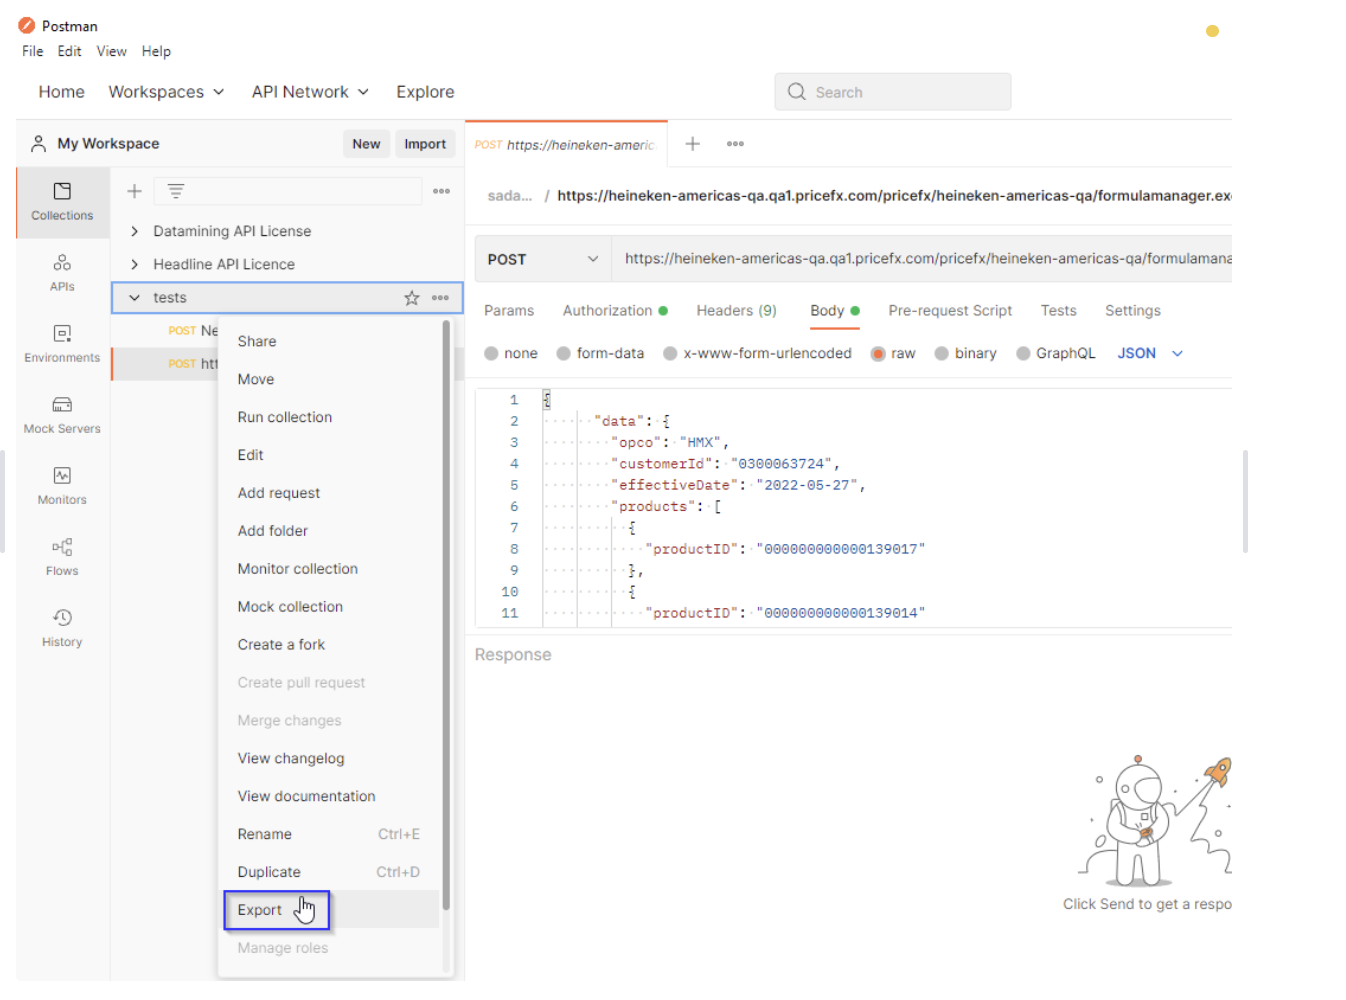1346x1000 pixels.
Task: Go to Home
Action: [x=61, y=92]
